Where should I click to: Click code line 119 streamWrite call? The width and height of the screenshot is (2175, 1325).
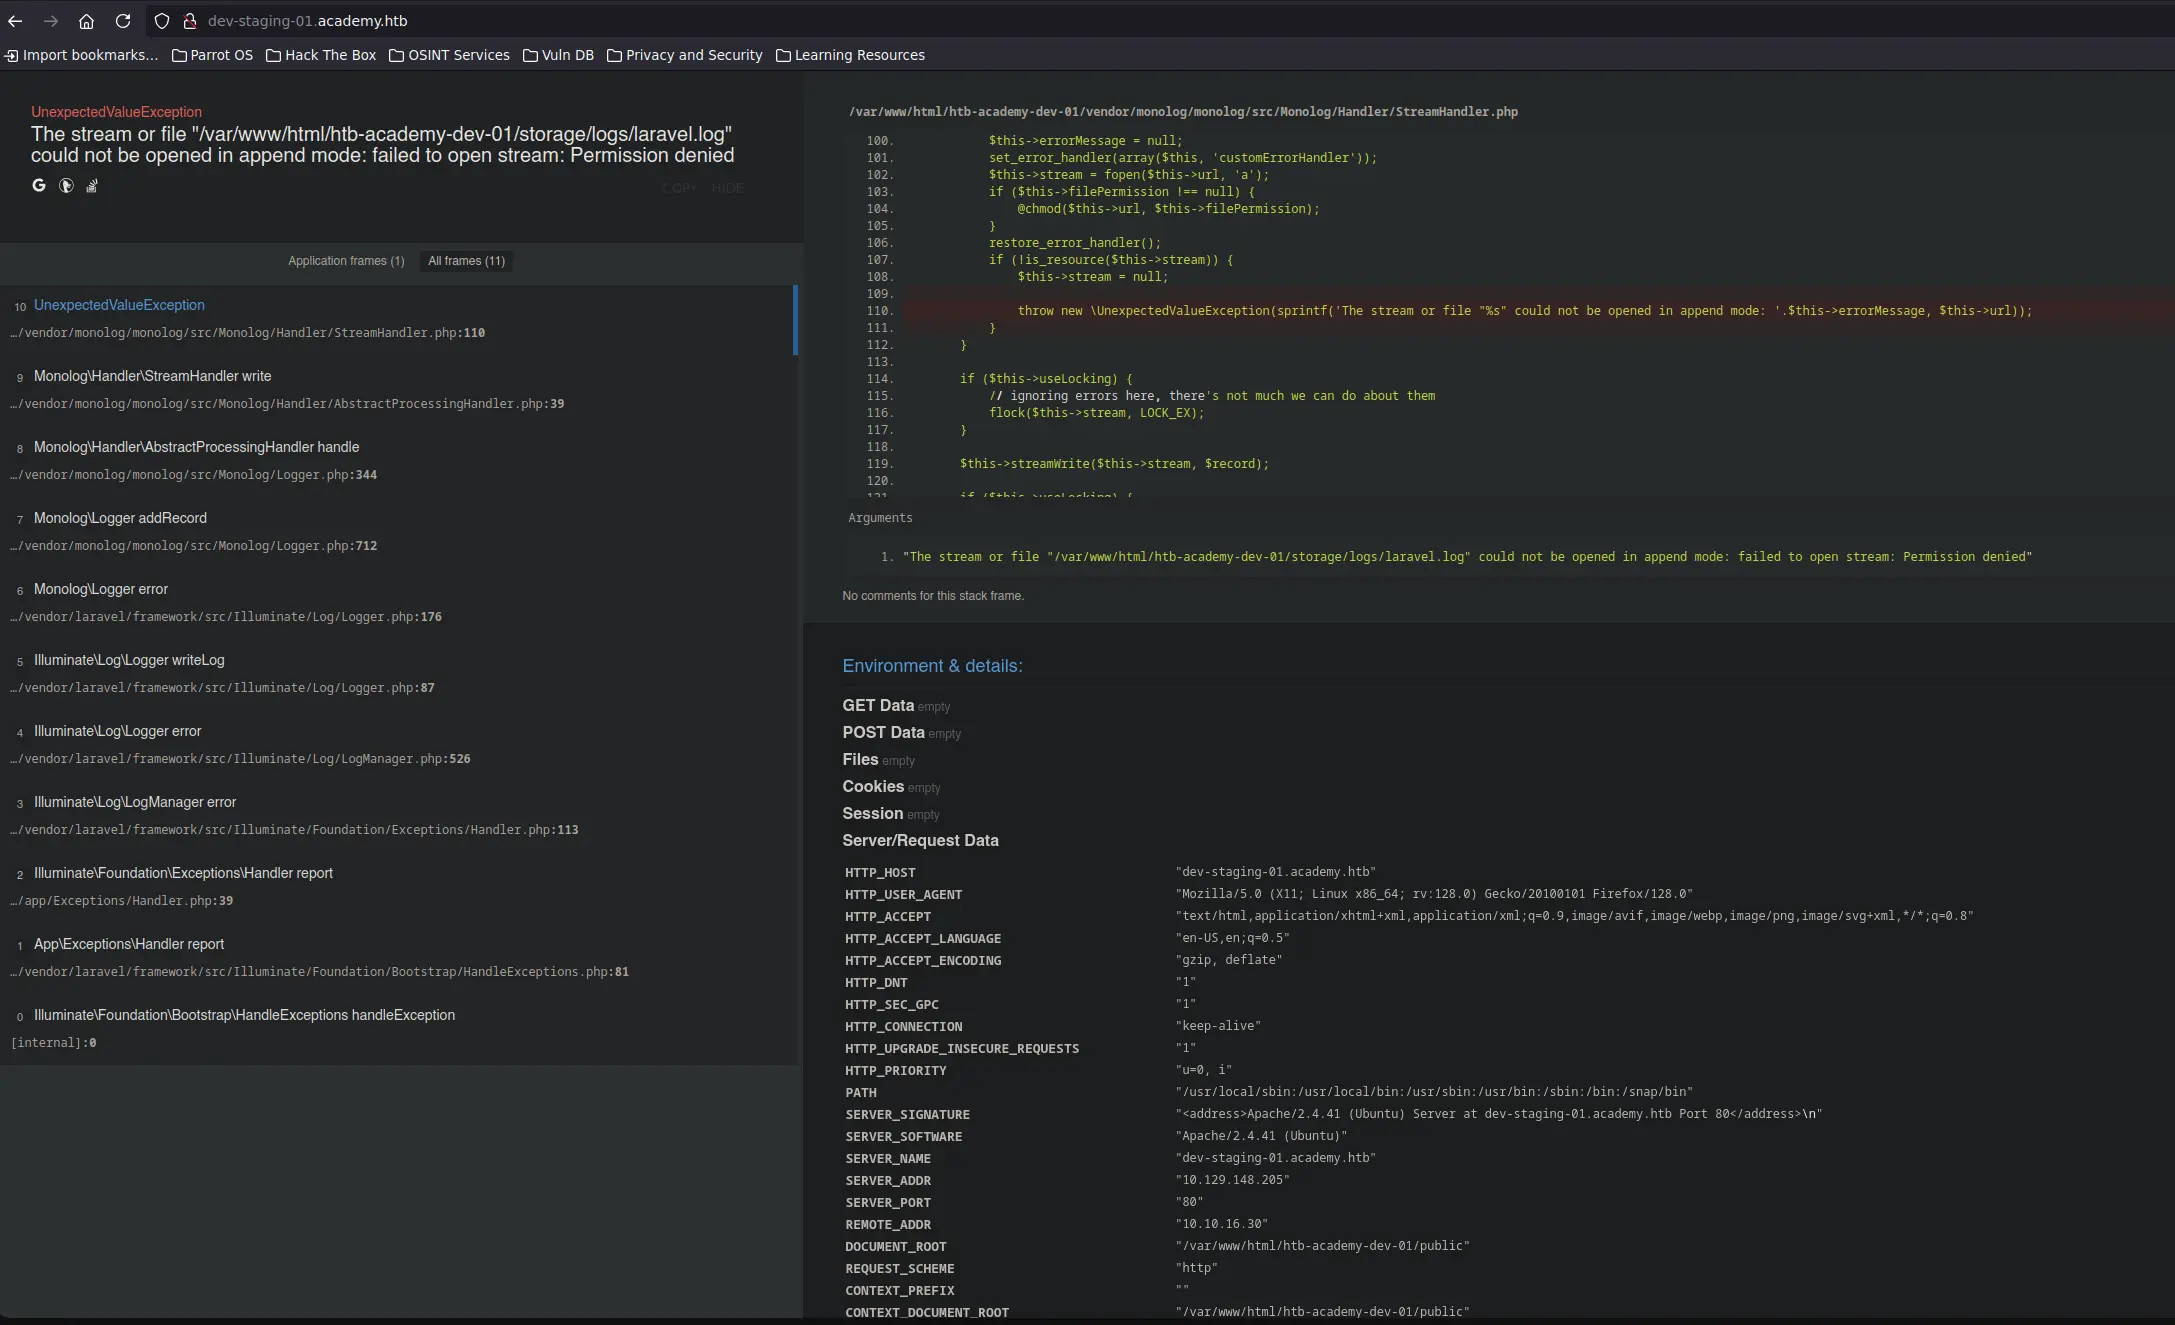coord(1114,464)
